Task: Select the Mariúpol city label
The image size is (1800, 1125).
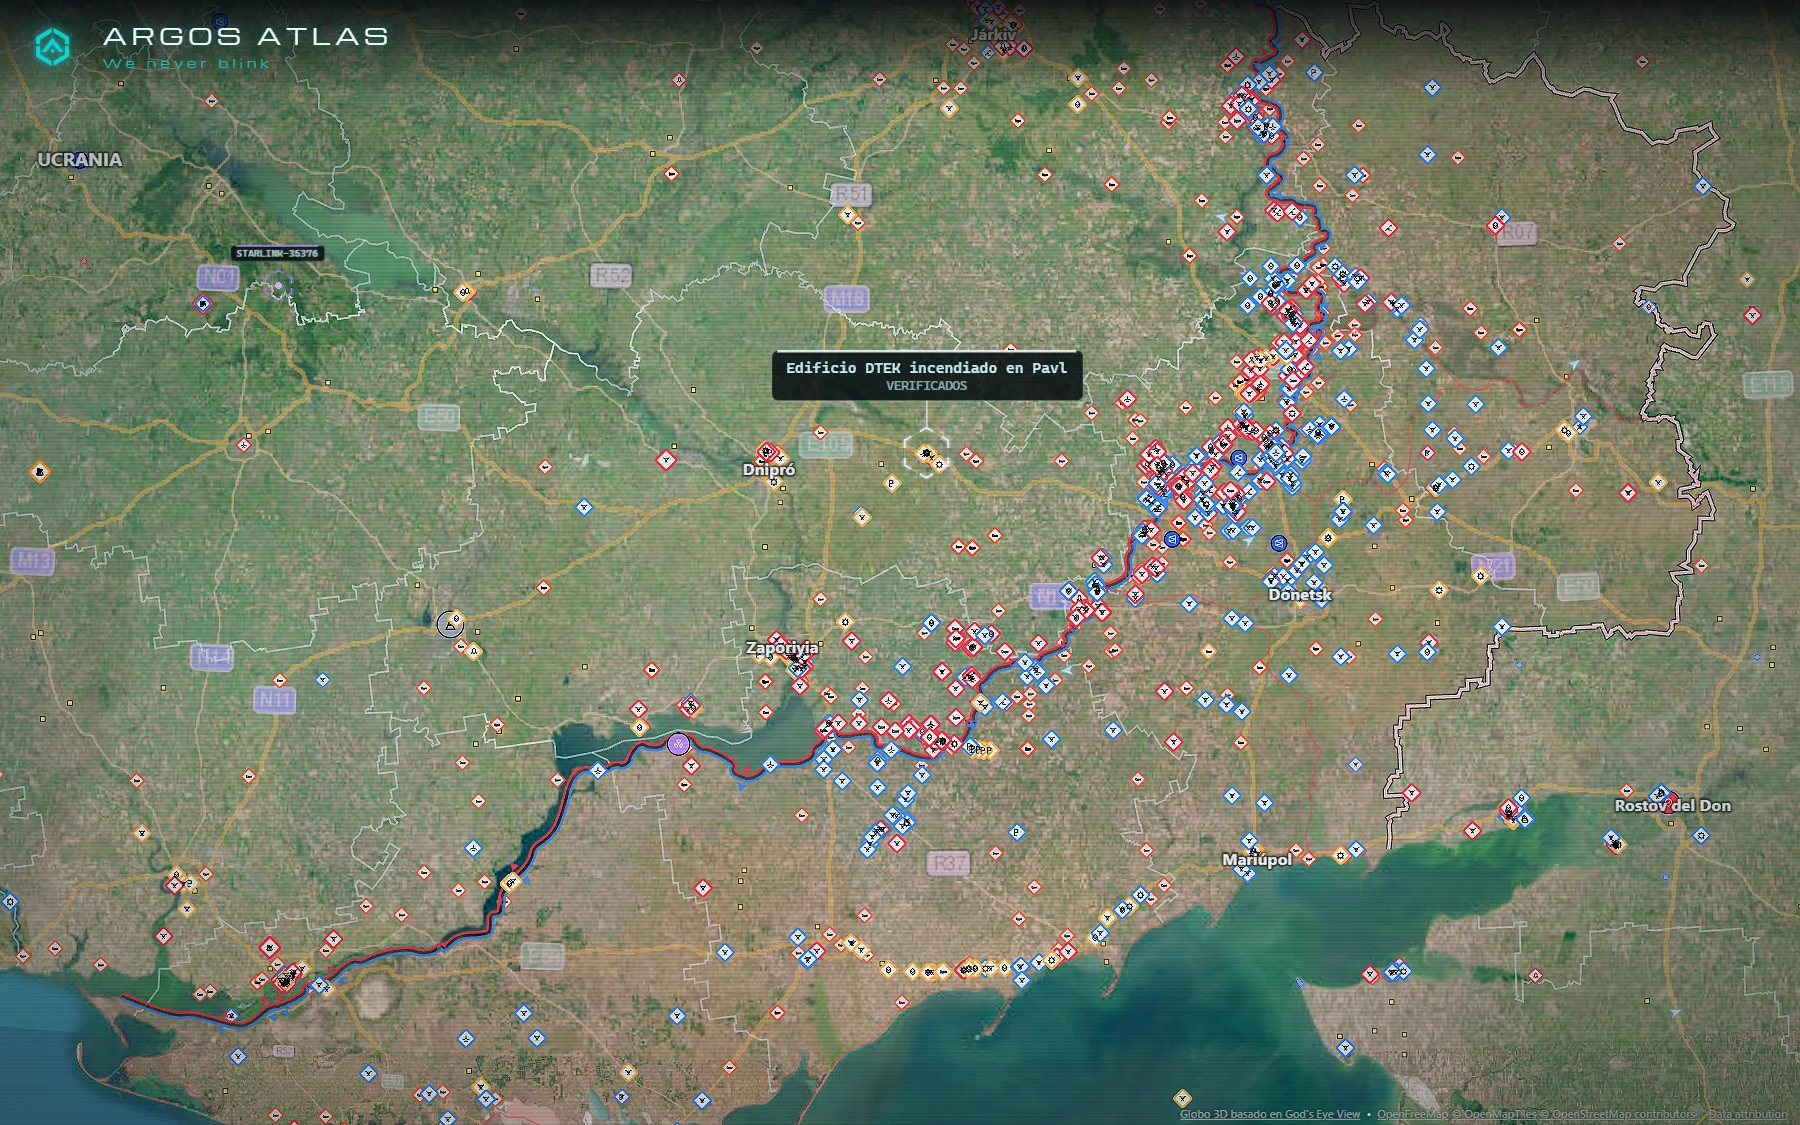Action: click(x=1257, y=859)
